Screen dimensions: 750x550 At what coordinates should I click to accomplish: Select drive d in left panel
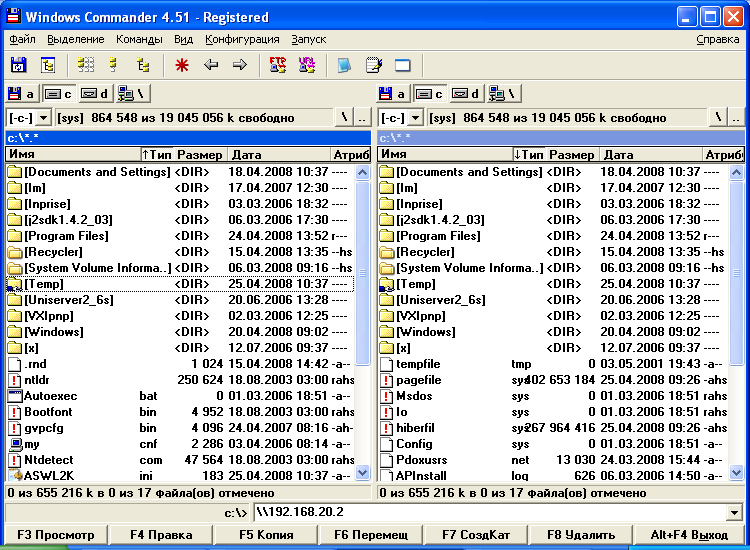coord(95,94)
